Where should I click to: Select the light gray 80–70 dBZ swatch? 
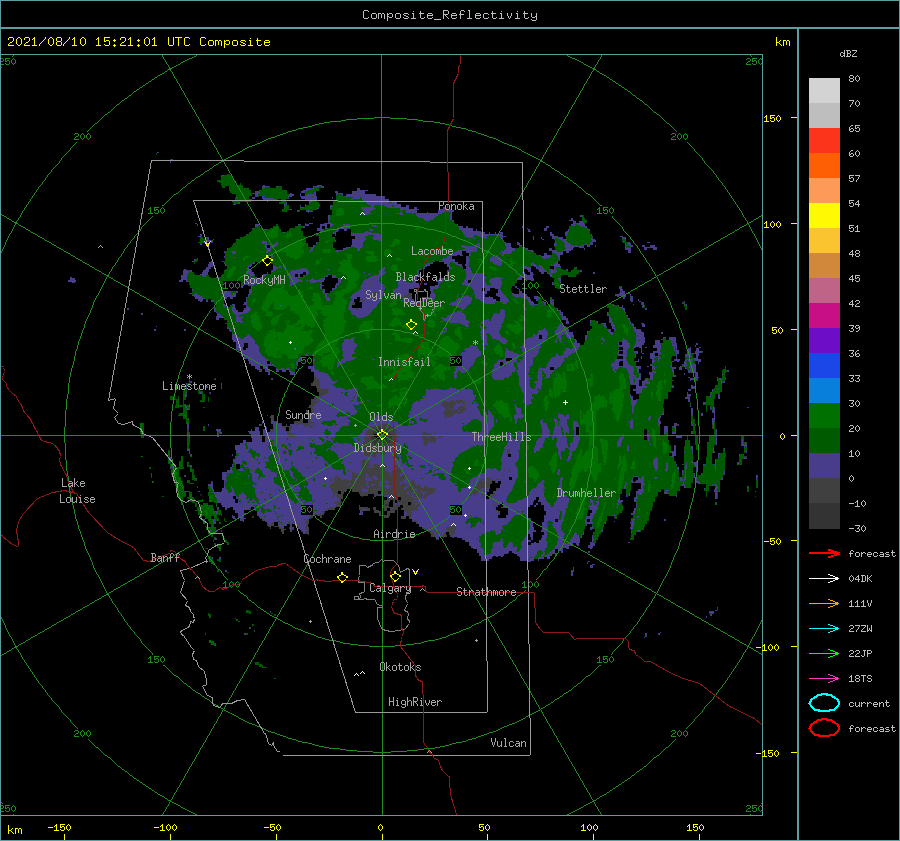point(824,91)
